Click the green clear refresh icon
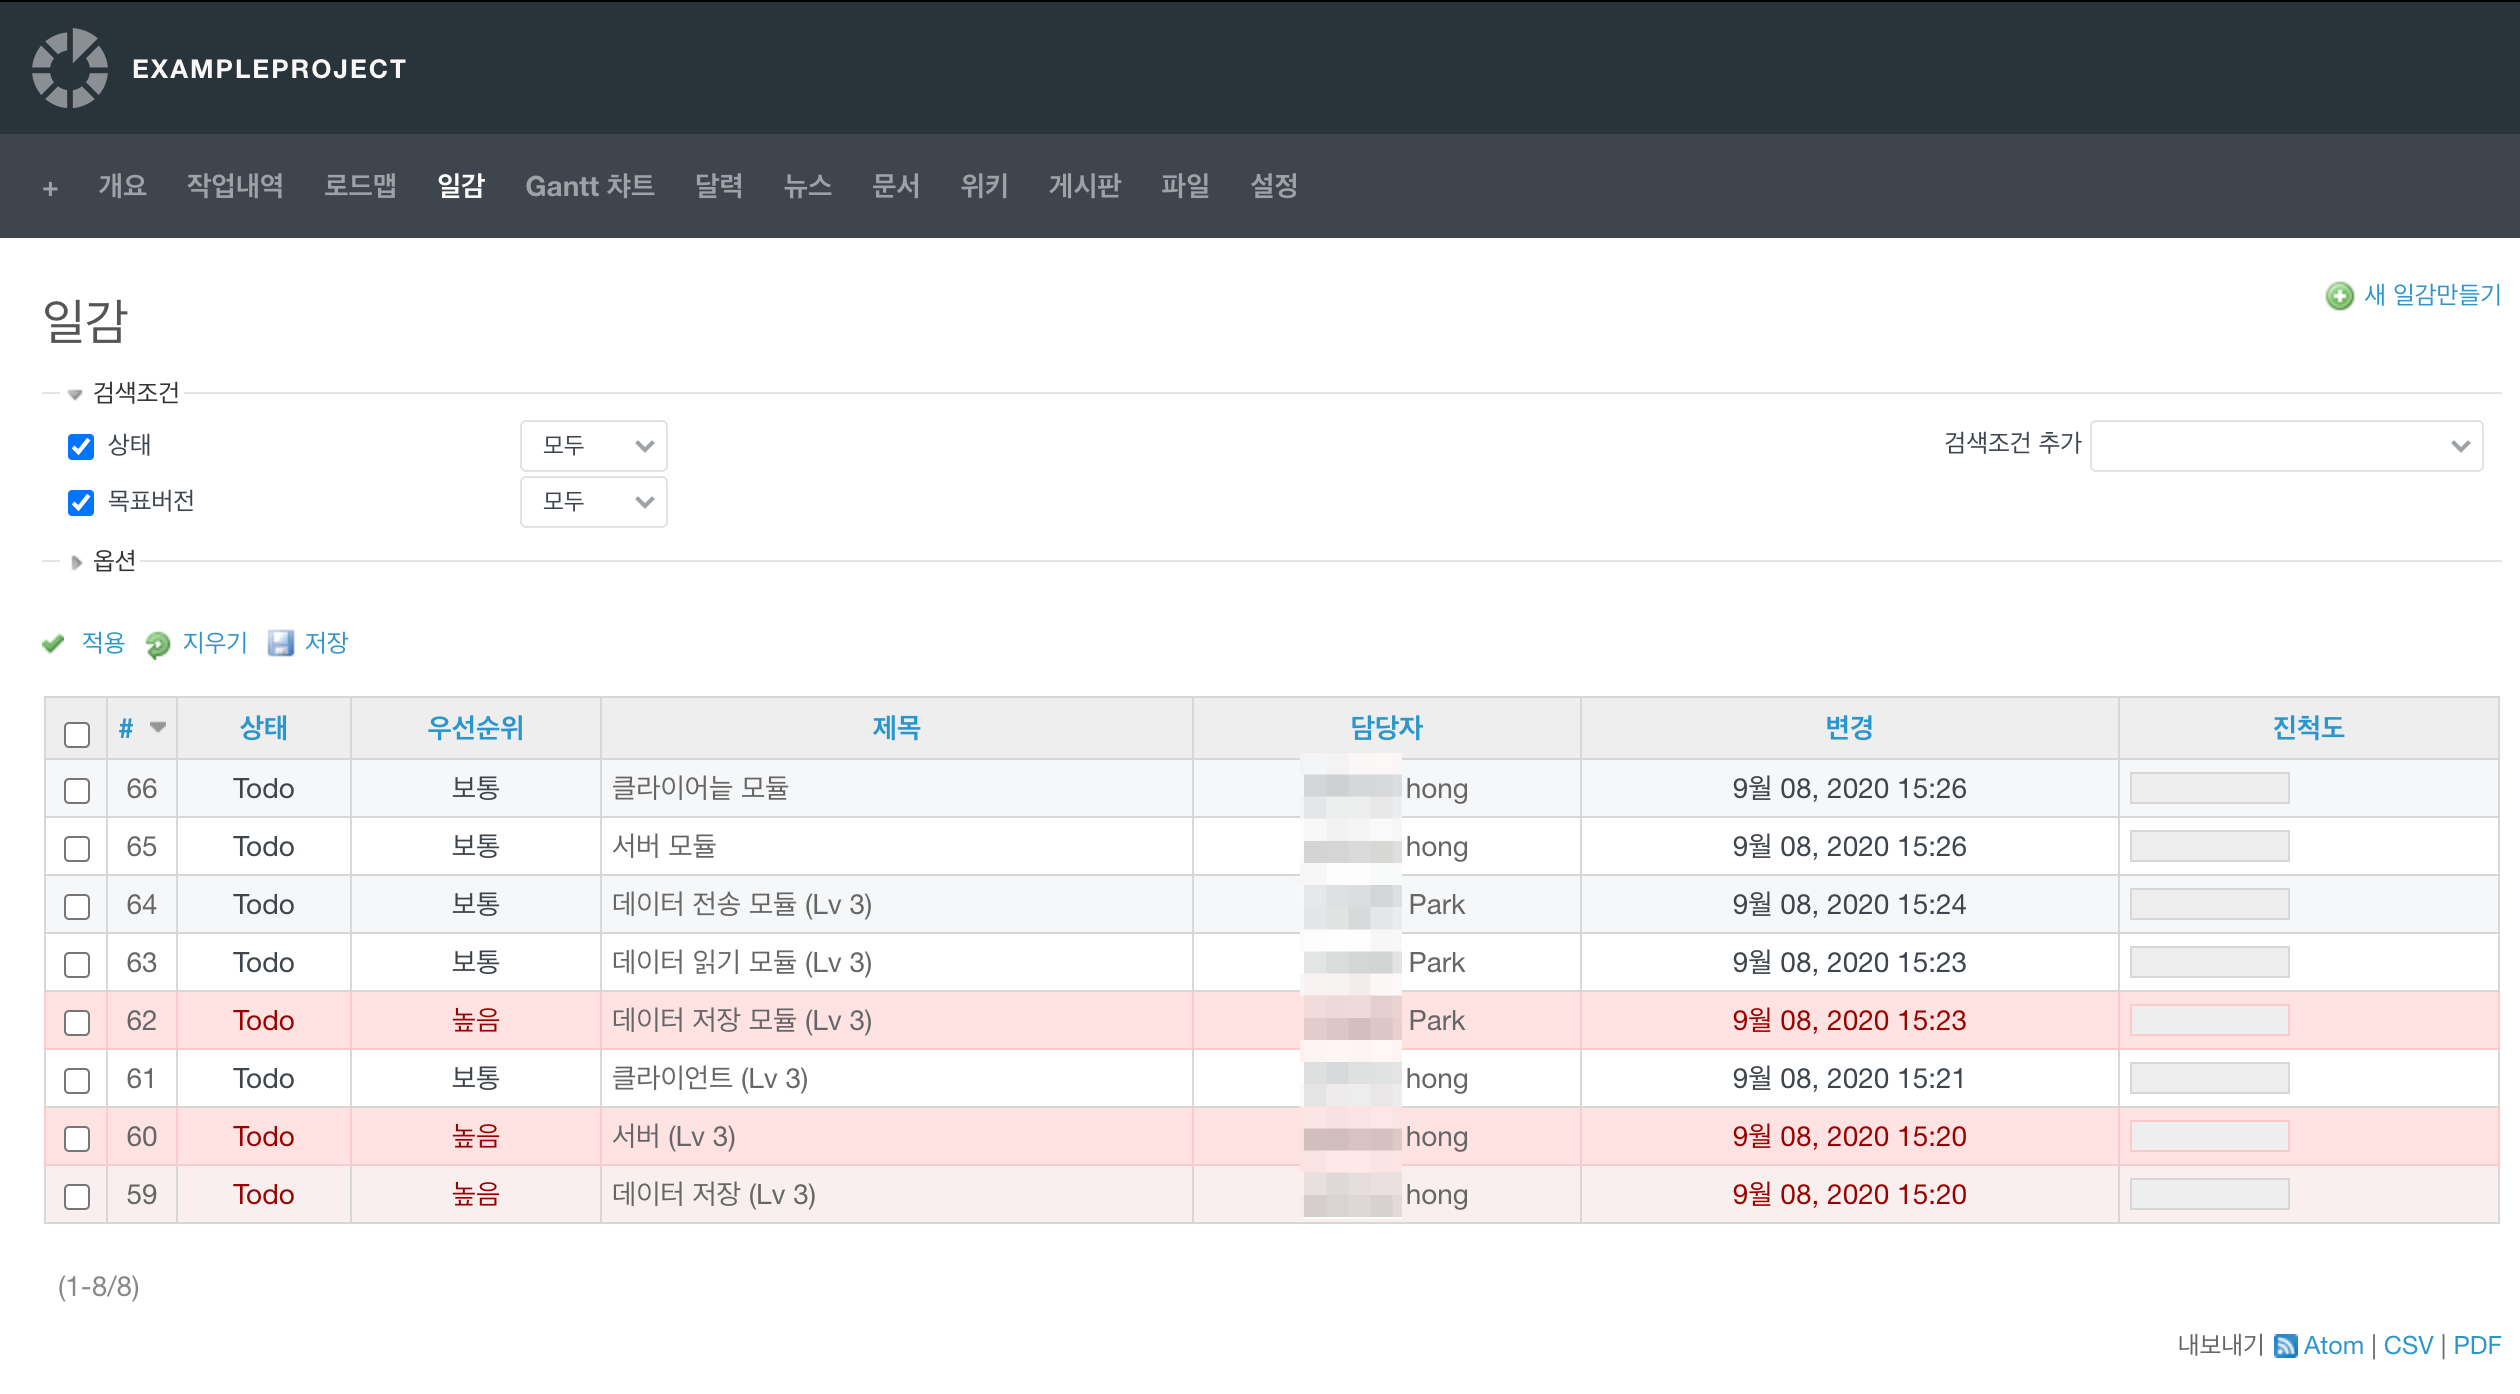Screen dimensions: 2520x1394 (158, 644)
